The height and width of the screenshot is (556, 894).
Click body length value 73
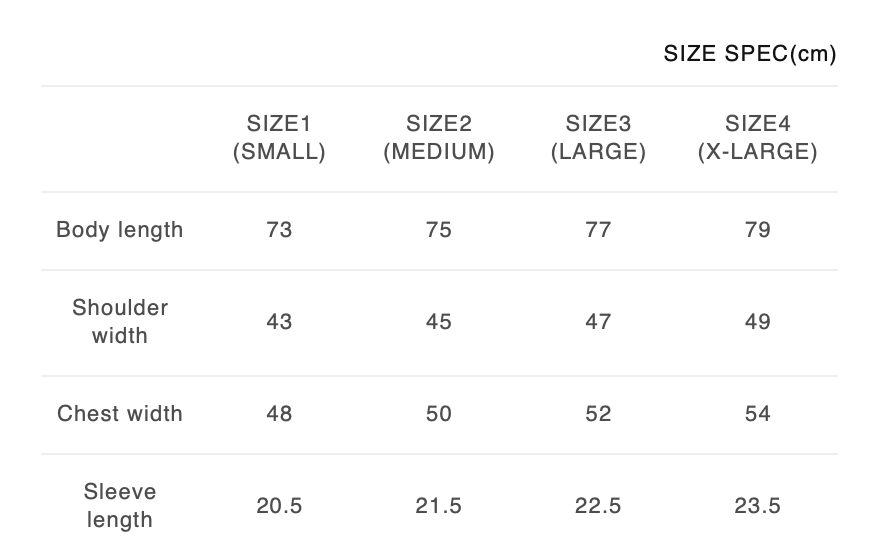pyautogui.click(x=279, y=230)
